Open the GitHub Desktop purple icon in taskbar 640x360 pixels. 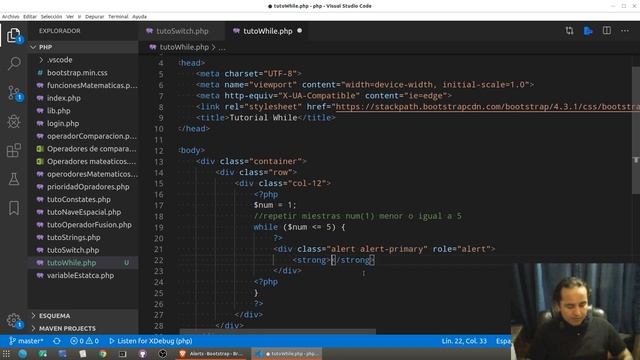142,354
